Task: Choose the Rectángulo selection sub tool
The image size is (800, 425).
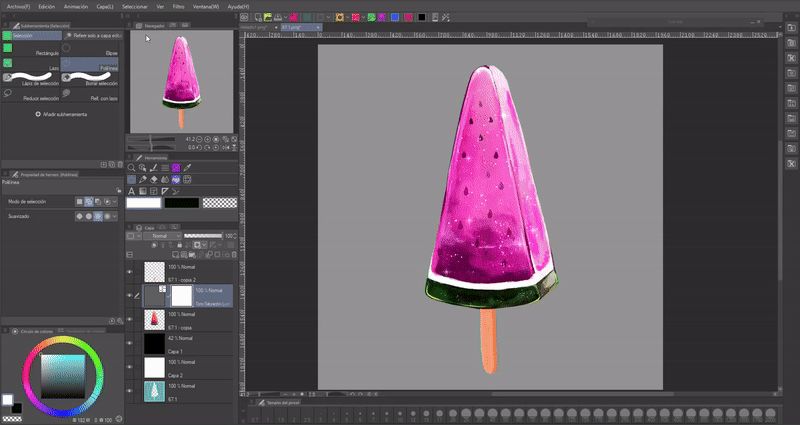Action: click(x=30, y=47)
